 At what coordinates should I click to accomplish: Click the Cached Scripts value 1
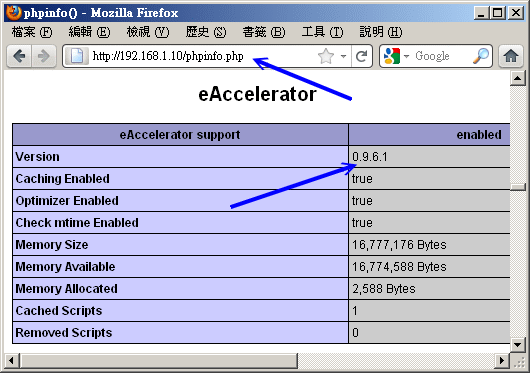point(355,311)
